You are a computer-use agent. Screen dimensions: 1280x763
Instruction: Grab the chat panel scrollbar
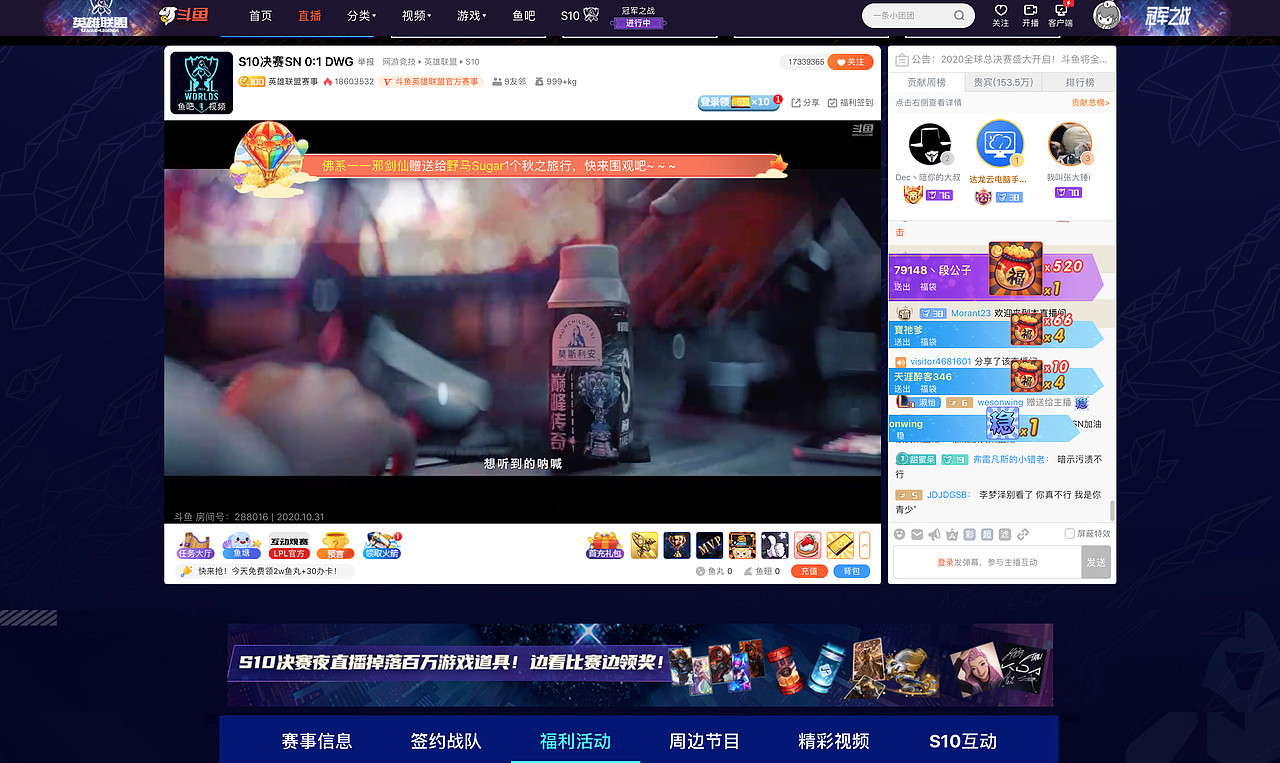click(1111, 510)
